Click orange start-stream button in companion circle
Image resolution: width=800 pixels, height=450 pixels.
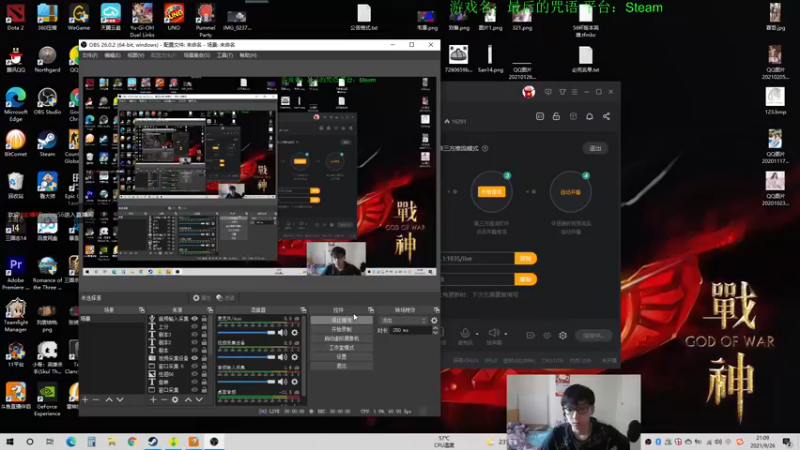tap(491, 192)
